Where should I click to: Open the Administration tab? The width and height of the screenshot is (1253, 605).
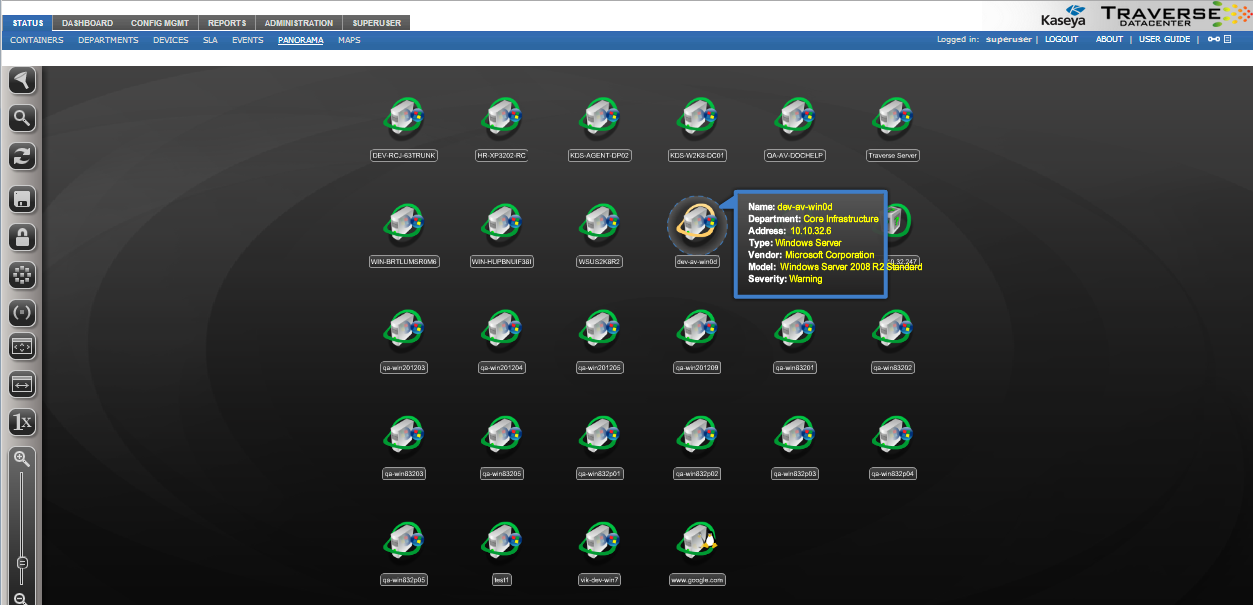pyautogui.click(x=299, y=23)
